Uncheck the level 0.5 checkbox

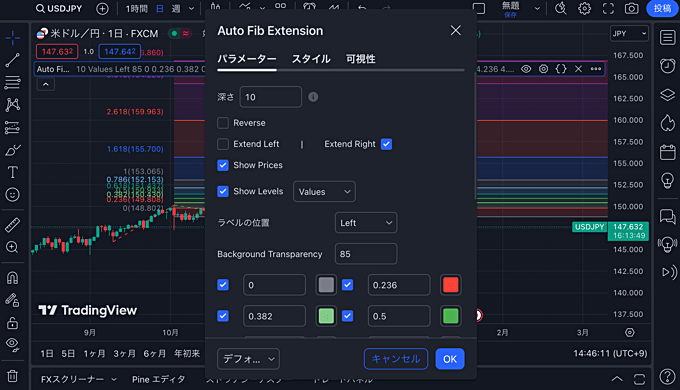coord(347,316)
